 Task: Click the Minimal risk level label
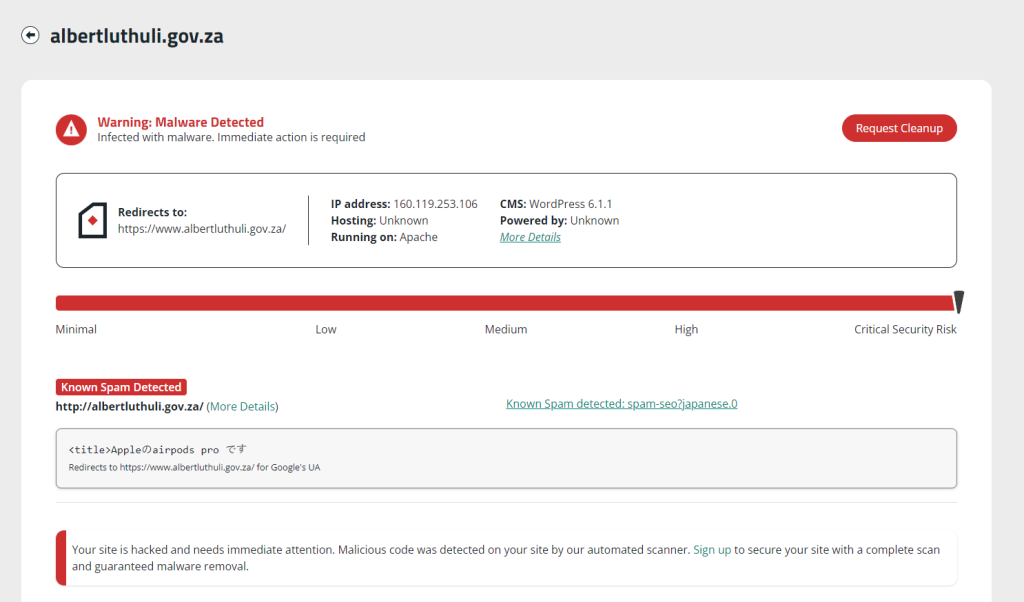click(x=76, y=329)
